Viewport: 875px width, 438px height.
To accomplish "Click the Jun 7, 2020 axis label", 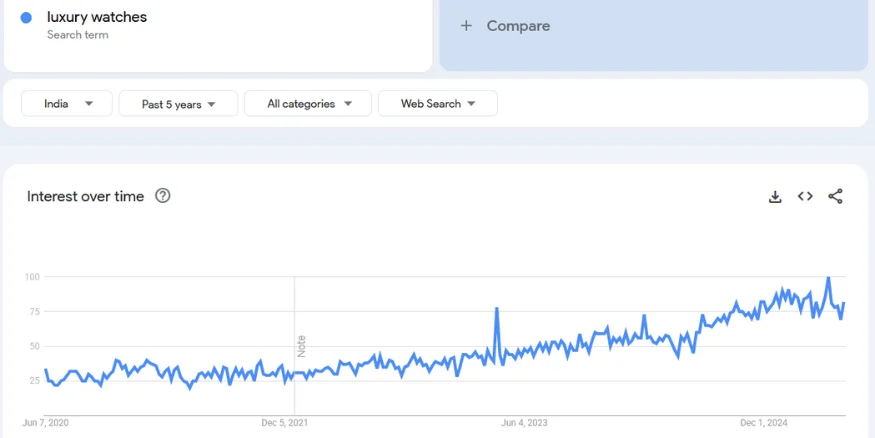I will pyautogui.click(x=46, y=423).
